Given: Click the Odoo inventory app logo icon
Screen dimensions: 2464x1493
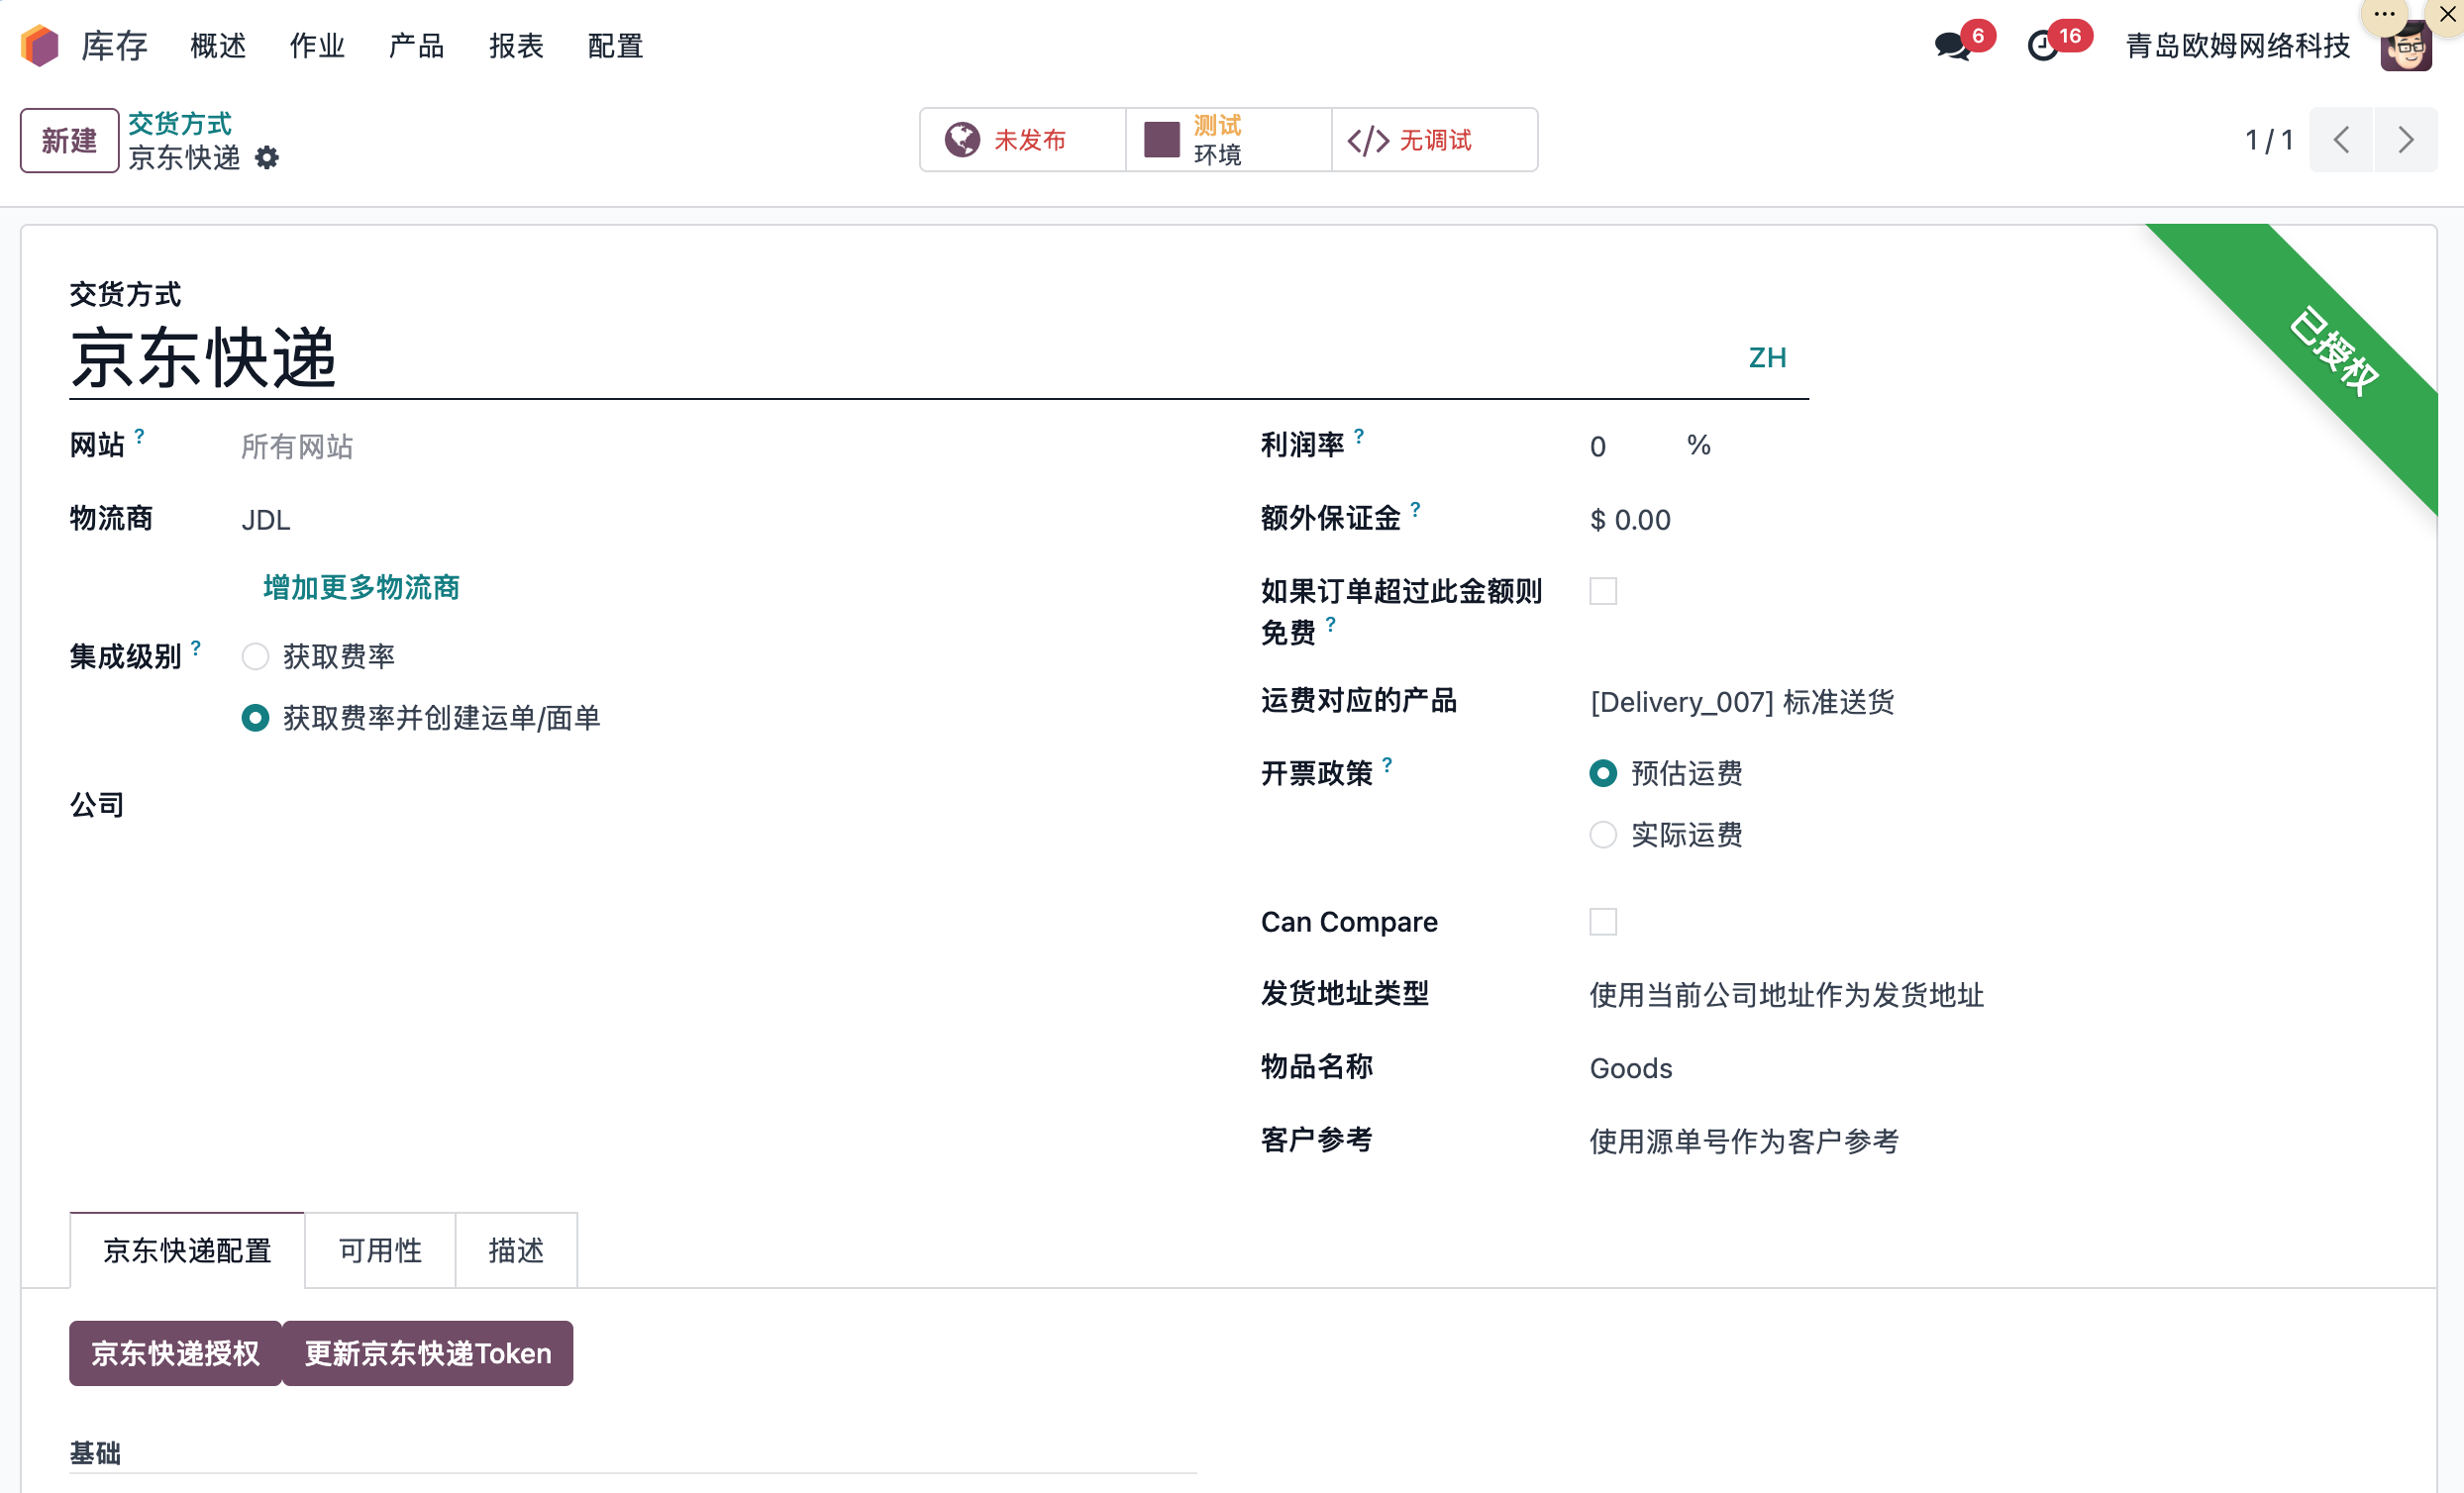Looking at the screenshot, I should [x=40, y=46].
